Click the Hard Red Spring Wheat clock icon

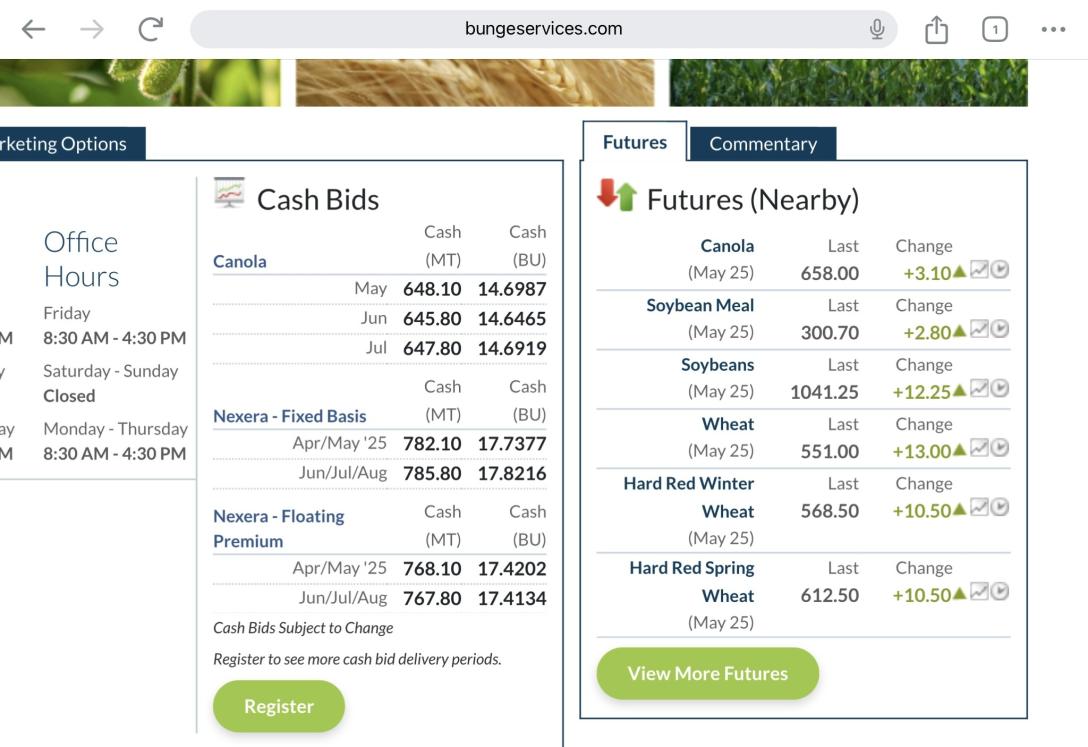(999, 592)
